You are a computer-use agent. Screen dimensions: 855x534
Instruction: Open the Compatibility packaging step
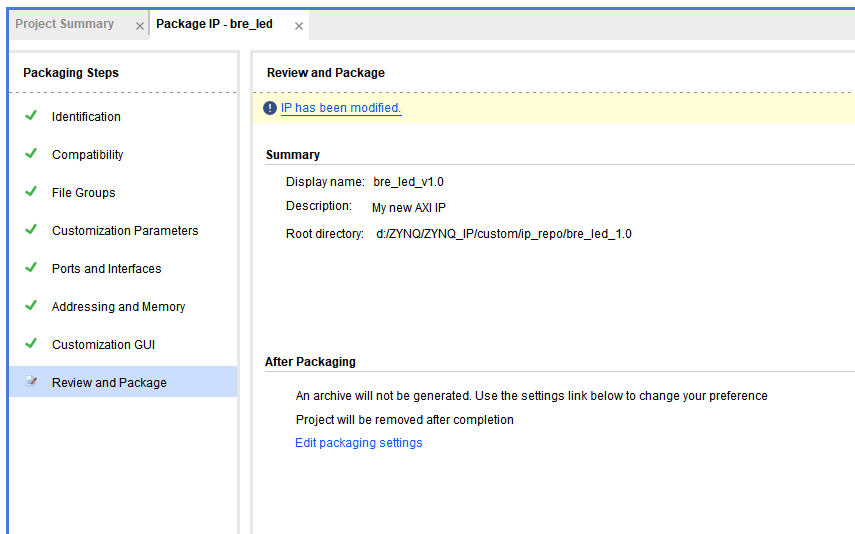point(88,155)
